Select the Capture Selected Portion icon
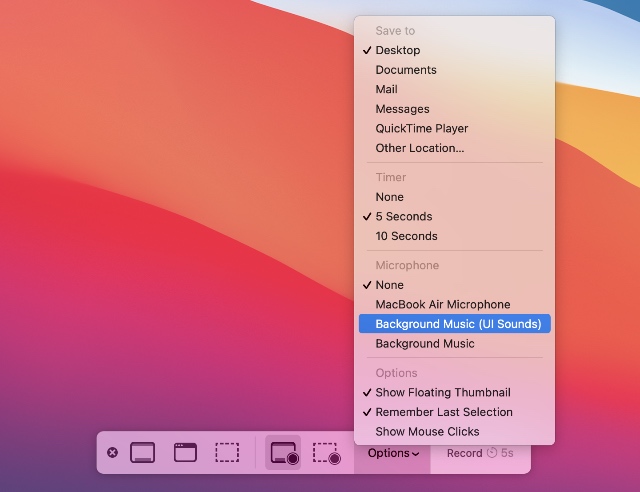This screenshot has height=492, width=640. 227,452
